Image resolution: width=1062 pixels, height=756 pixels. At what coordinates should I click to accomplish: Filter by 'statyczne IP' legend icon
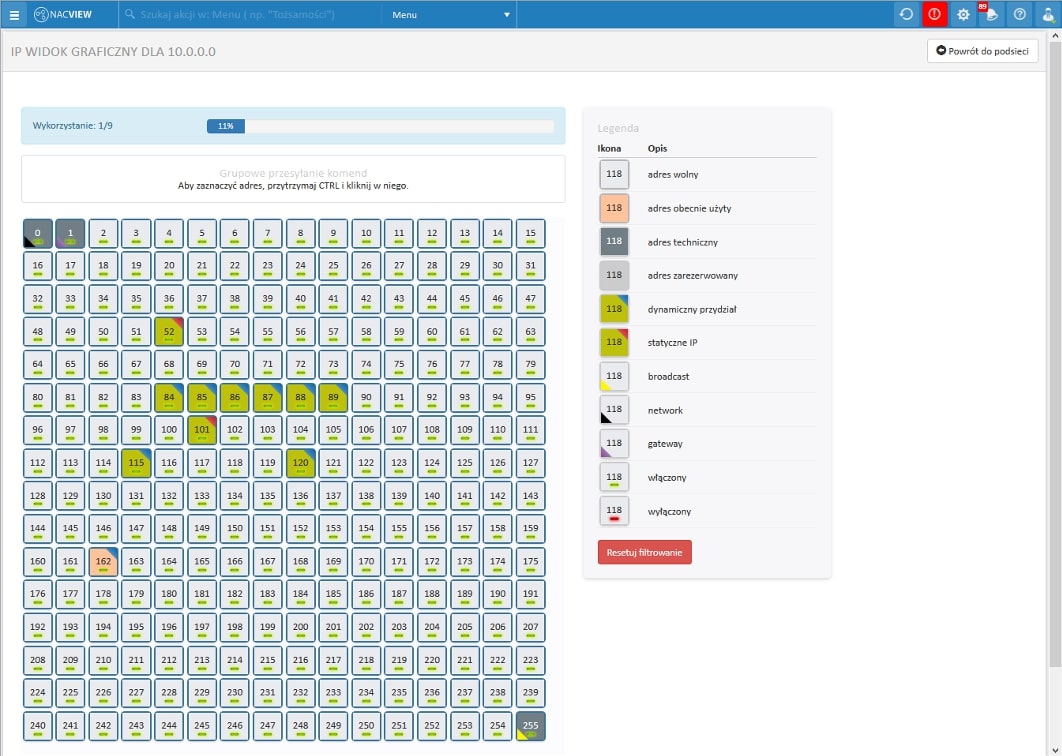tap(614, 343)
